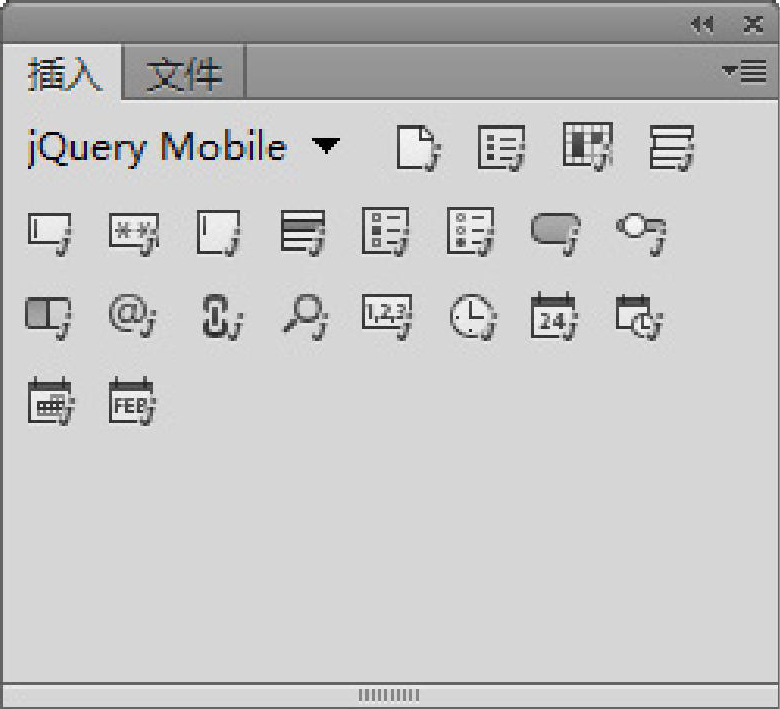The image size is (780, 709).
Task: Insert an Email input field (@ icon)
Action: 132,317
